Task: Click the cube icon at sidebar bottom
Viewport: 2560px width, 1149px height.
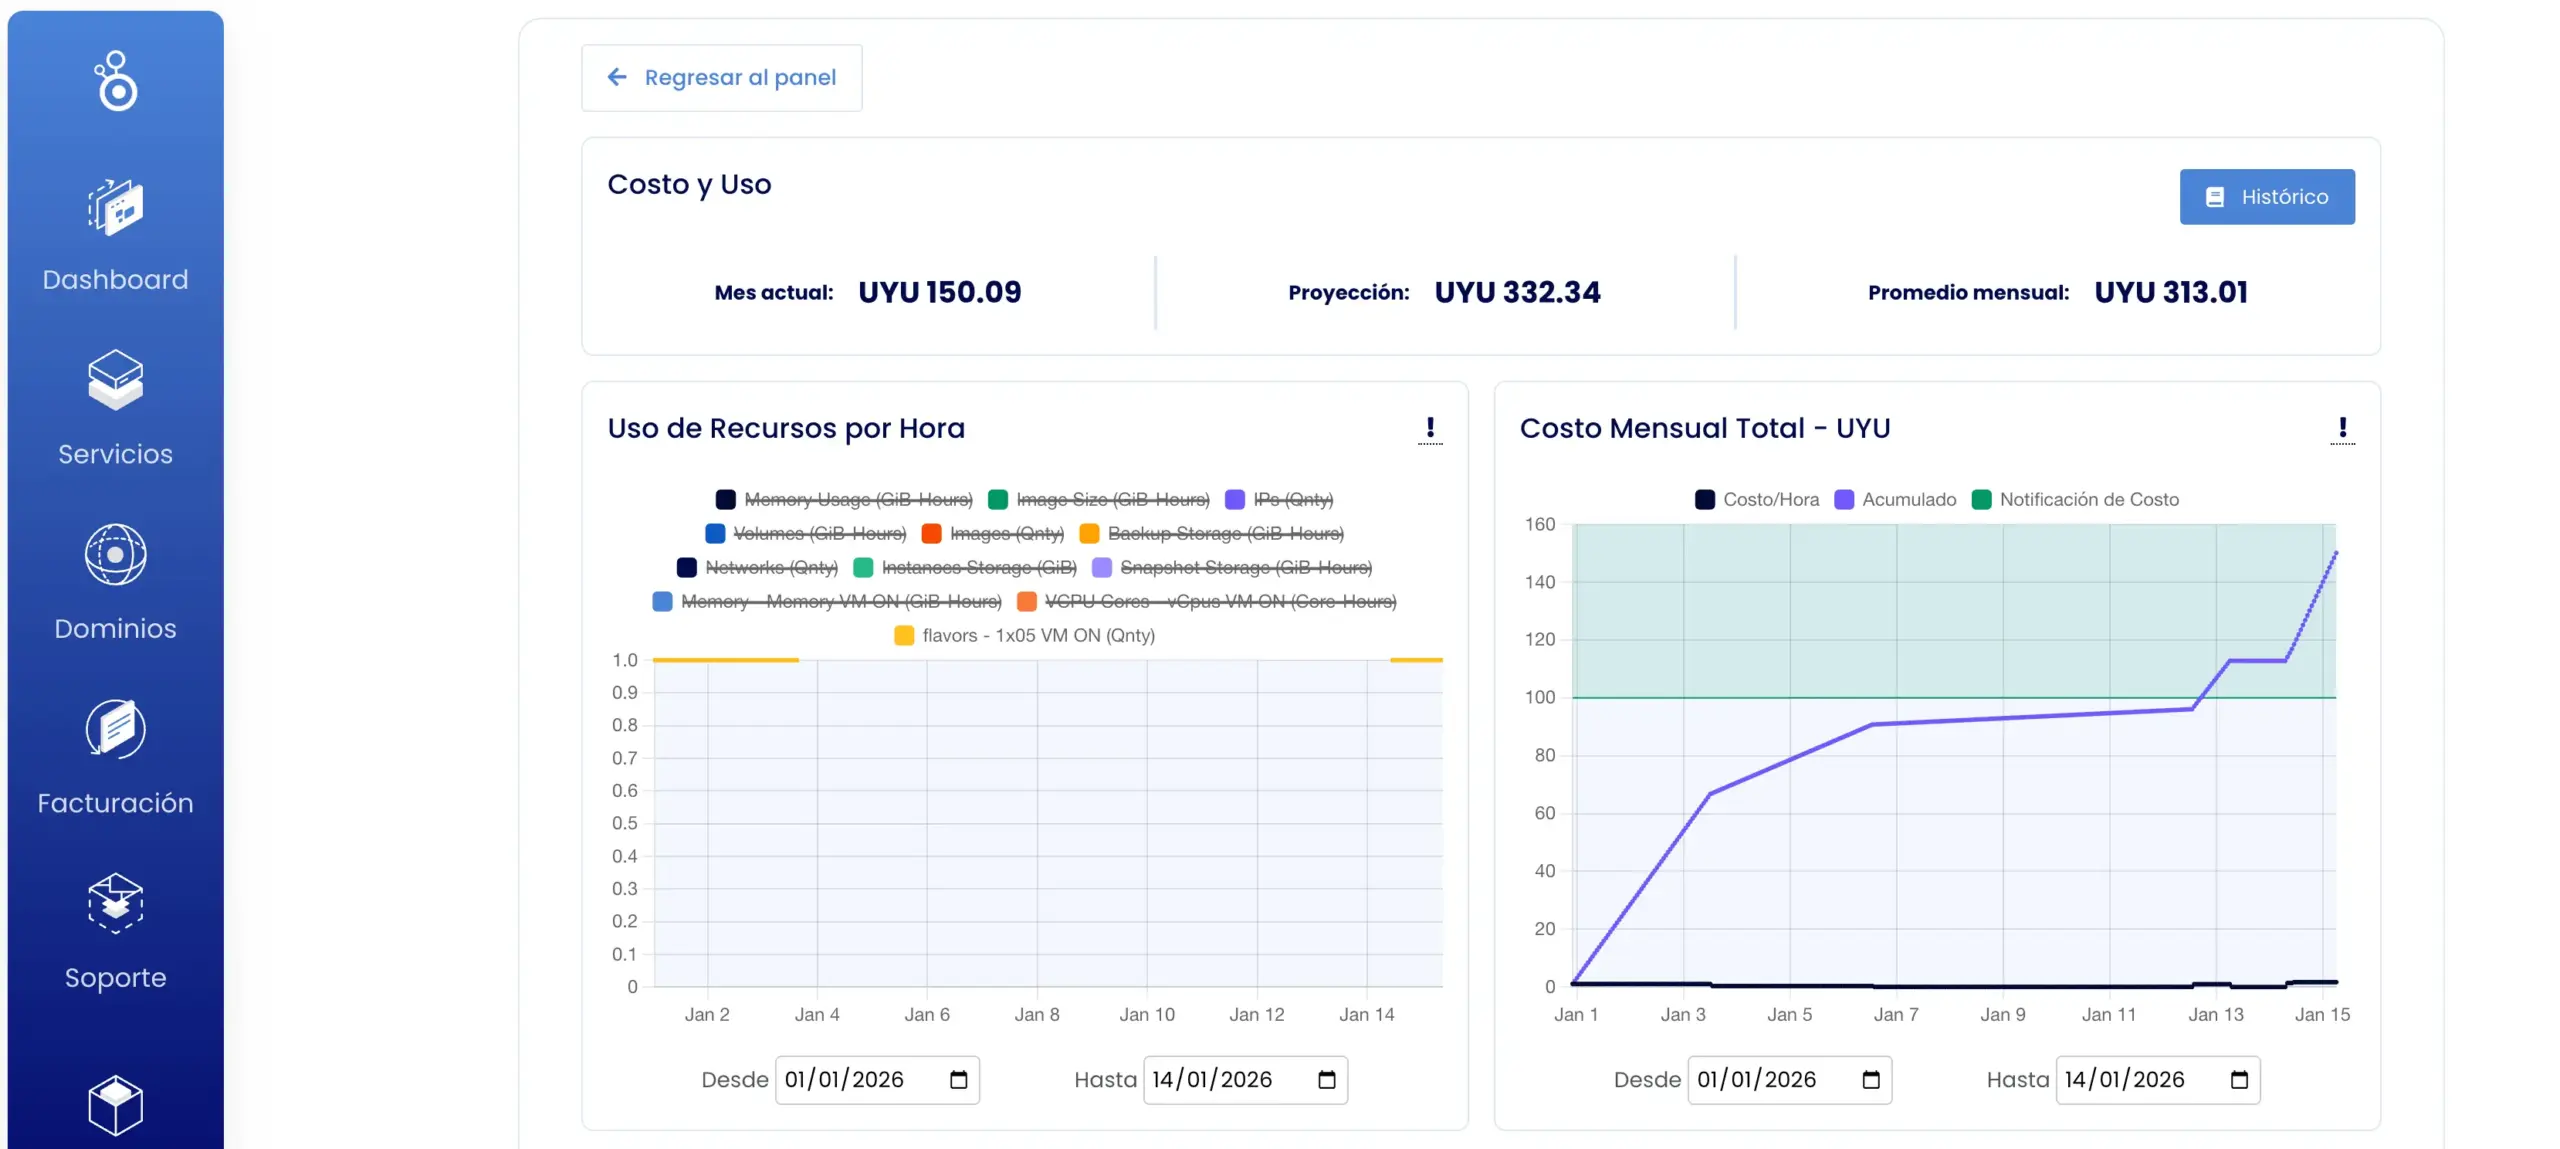Action: point(115,1104)
